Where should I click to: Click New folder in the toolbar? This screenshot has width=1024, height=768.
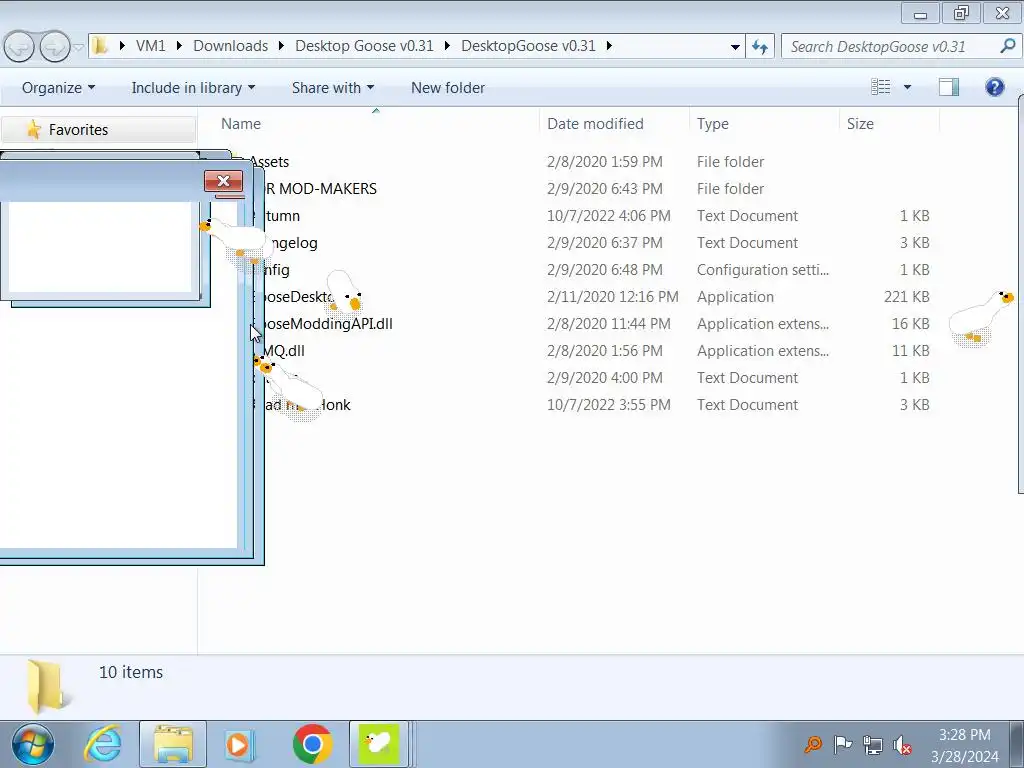click(448, 88)
